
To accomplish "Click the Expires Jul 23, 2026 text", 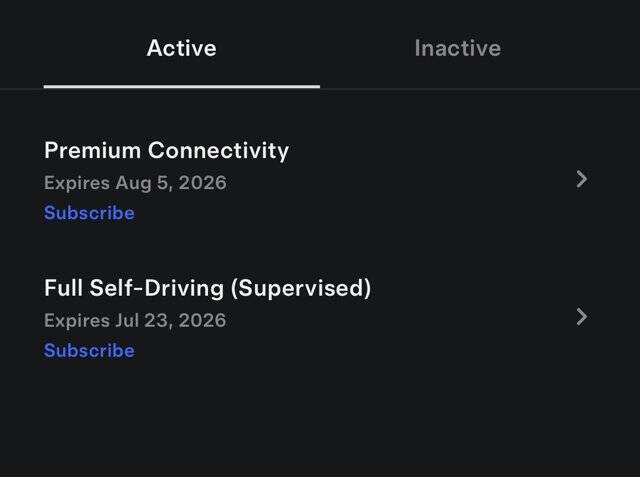I will coord(135,320).
